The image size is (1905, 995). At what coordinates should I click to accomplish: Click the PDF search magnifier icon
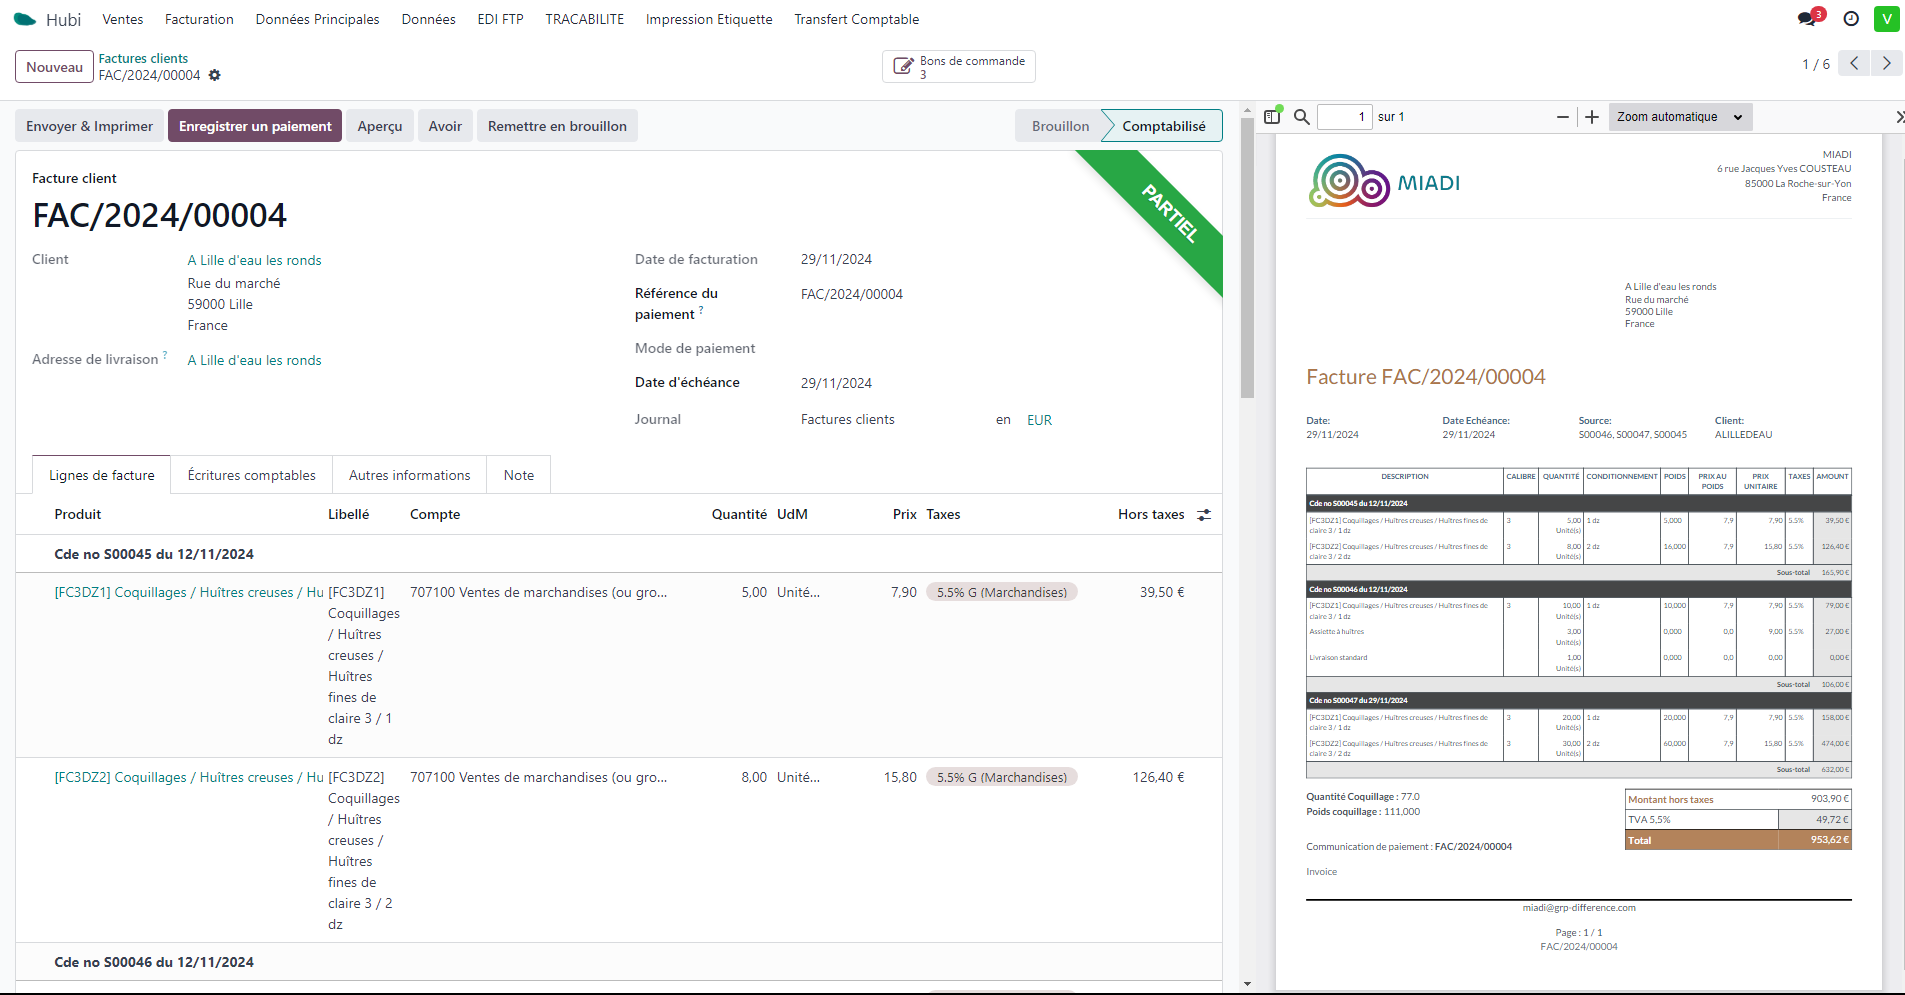[1301, 117]
